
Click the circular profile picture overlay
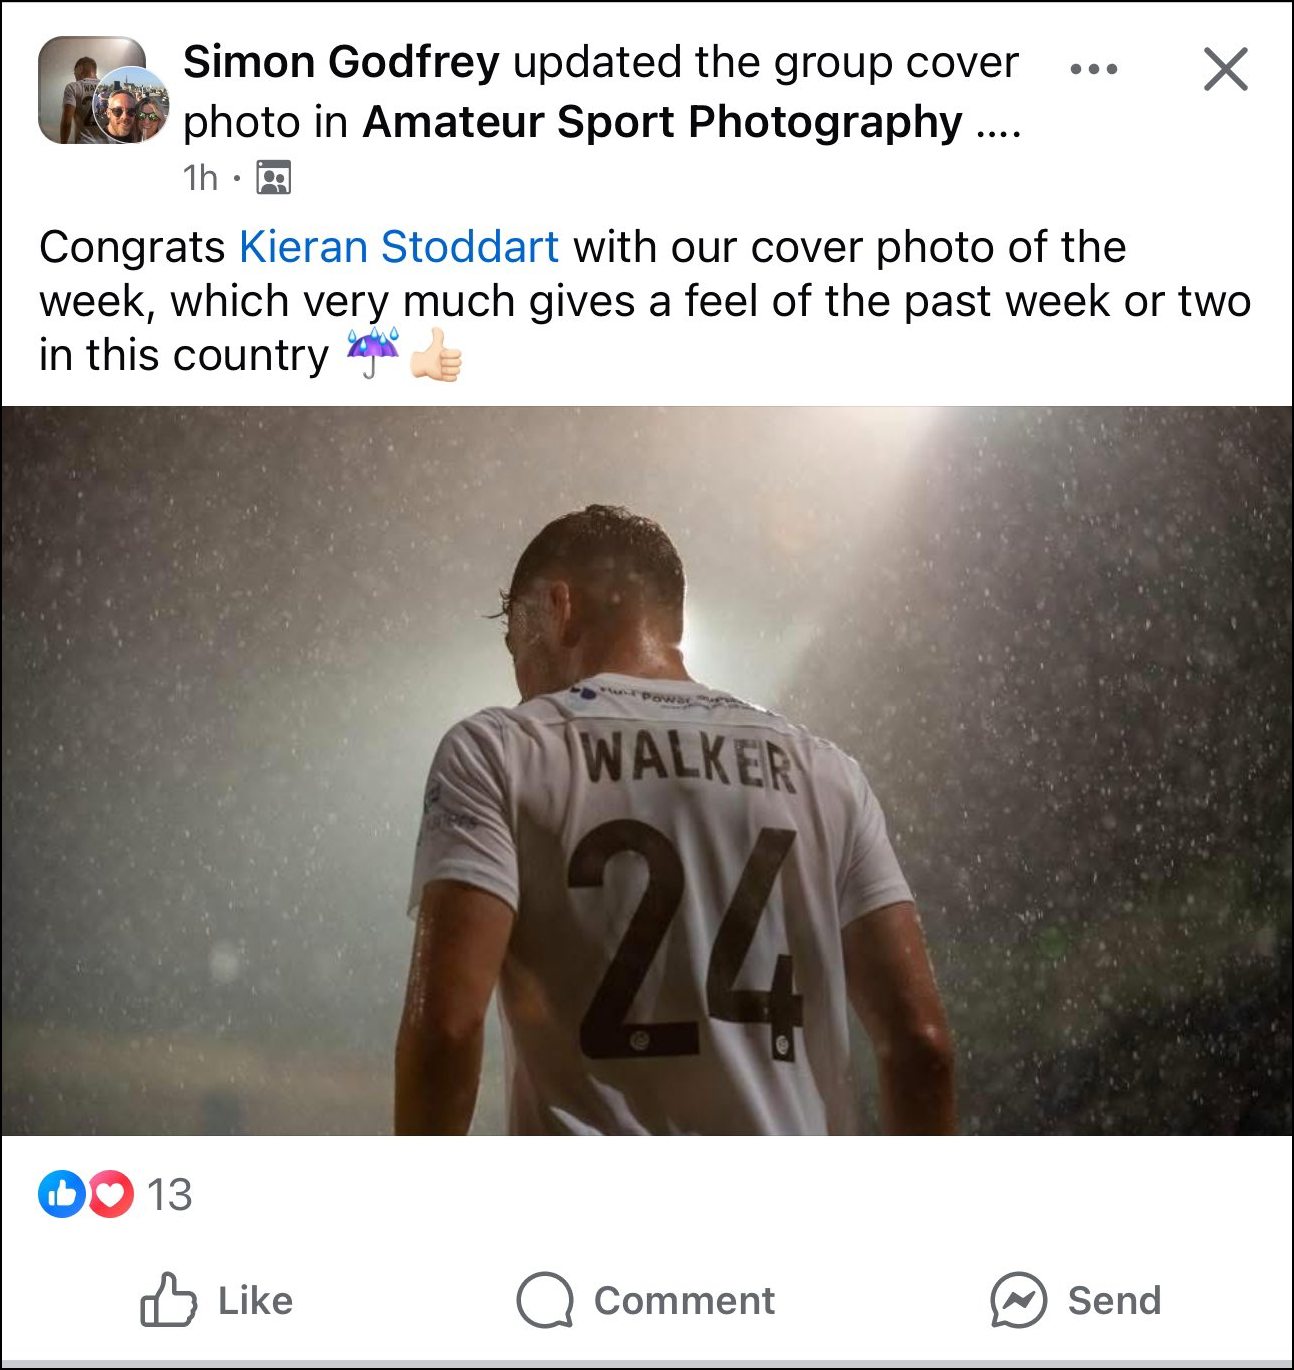pos(132,106)
